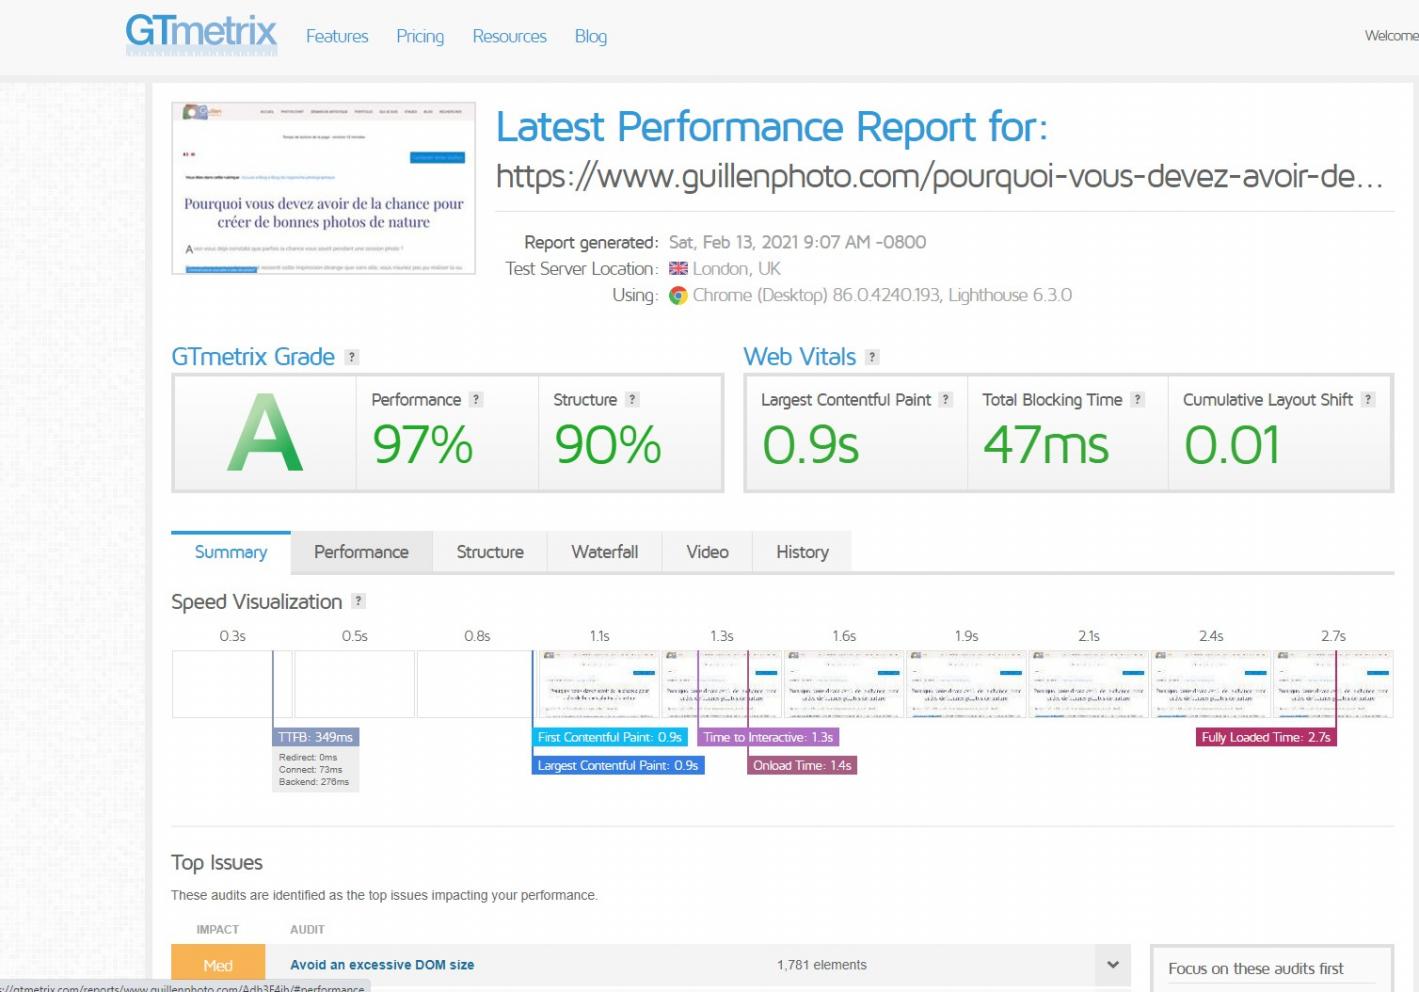Click the 90% Structure score
Screen dimensions: 1419x992
608,445
